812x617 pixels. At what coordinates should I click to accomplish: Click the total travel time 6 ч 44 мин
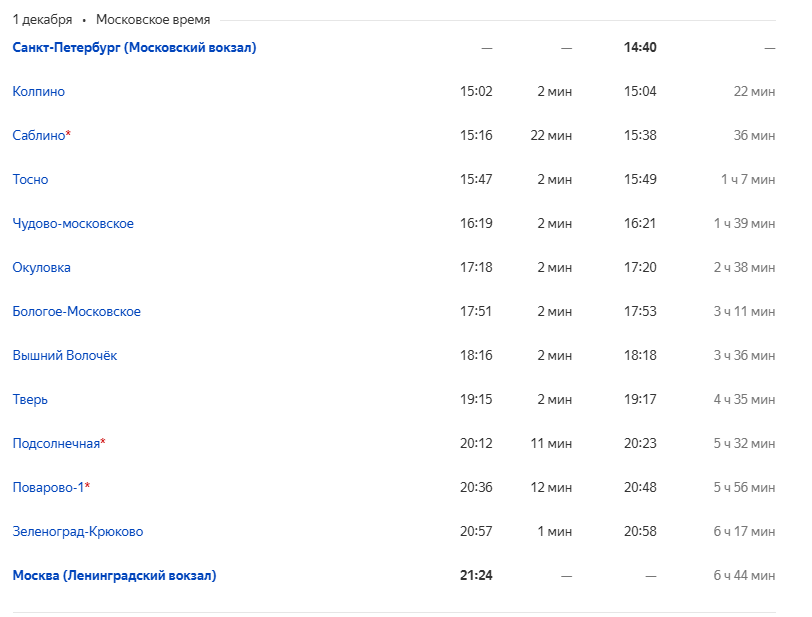coord(744,575)
